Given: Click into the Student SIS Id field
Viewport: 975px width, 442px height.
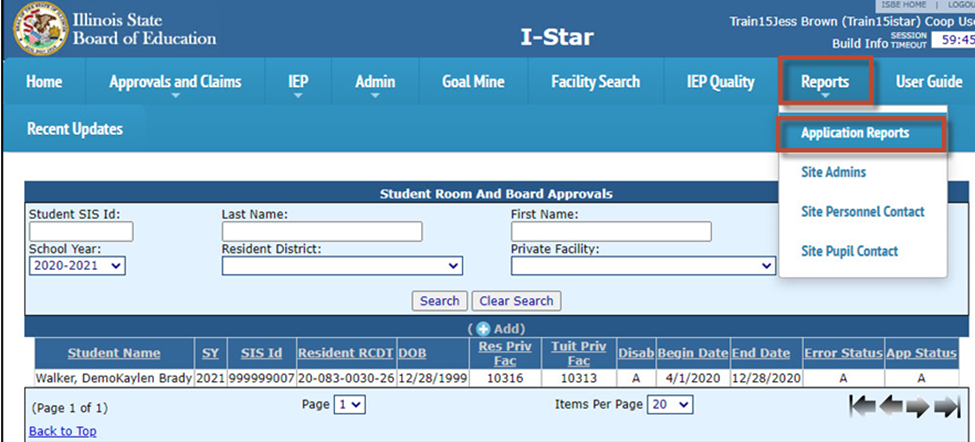Looking at the screenshot, I should 81,232.
